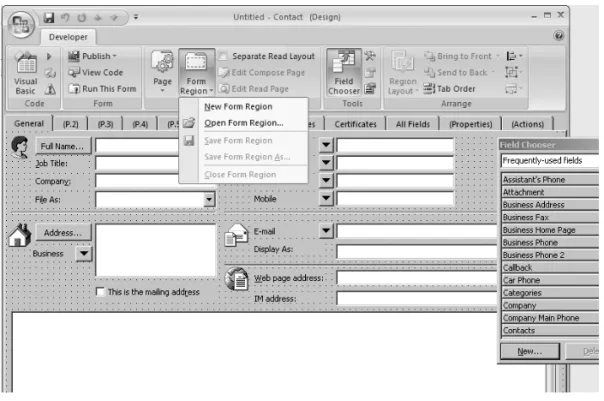Image resolution: width=604 pixels, height=401 pixels.
Task: Open the Office button menu
Action: click(x=21, y=25)
